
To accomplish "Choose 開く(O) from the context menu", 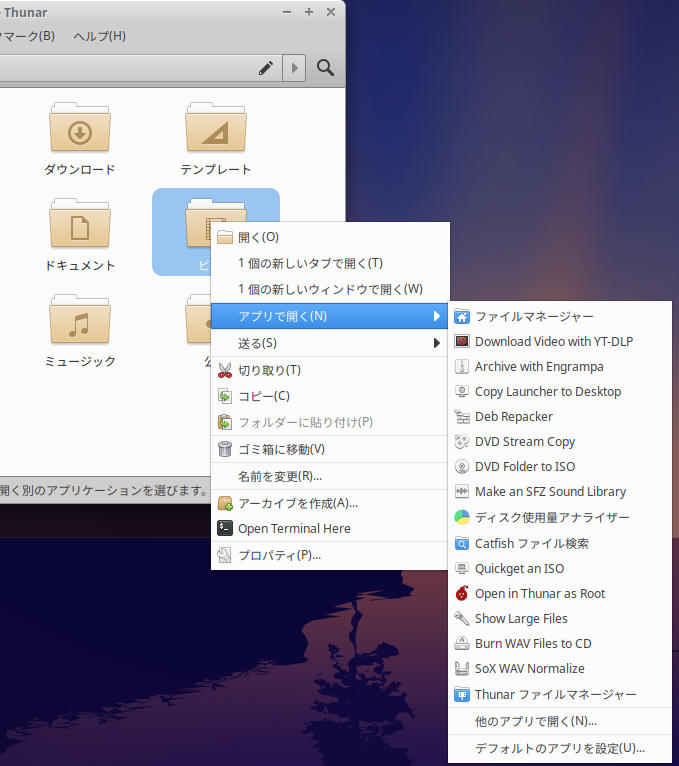I will 330,237.
